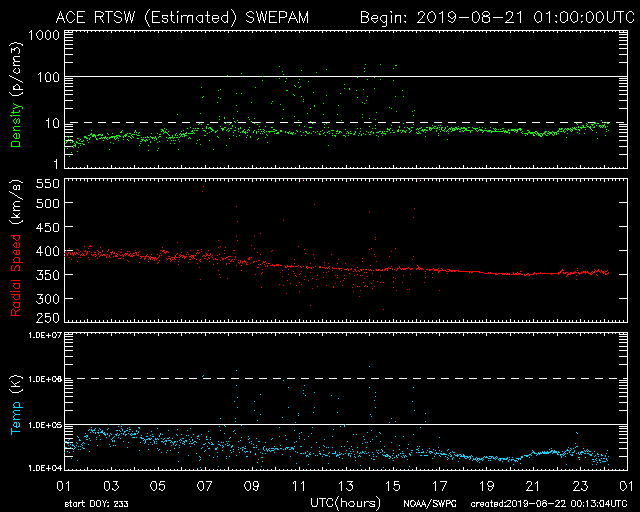640x512 pixels.
Task: Click hour 11 on the time axis
Action: coord(299,485)
